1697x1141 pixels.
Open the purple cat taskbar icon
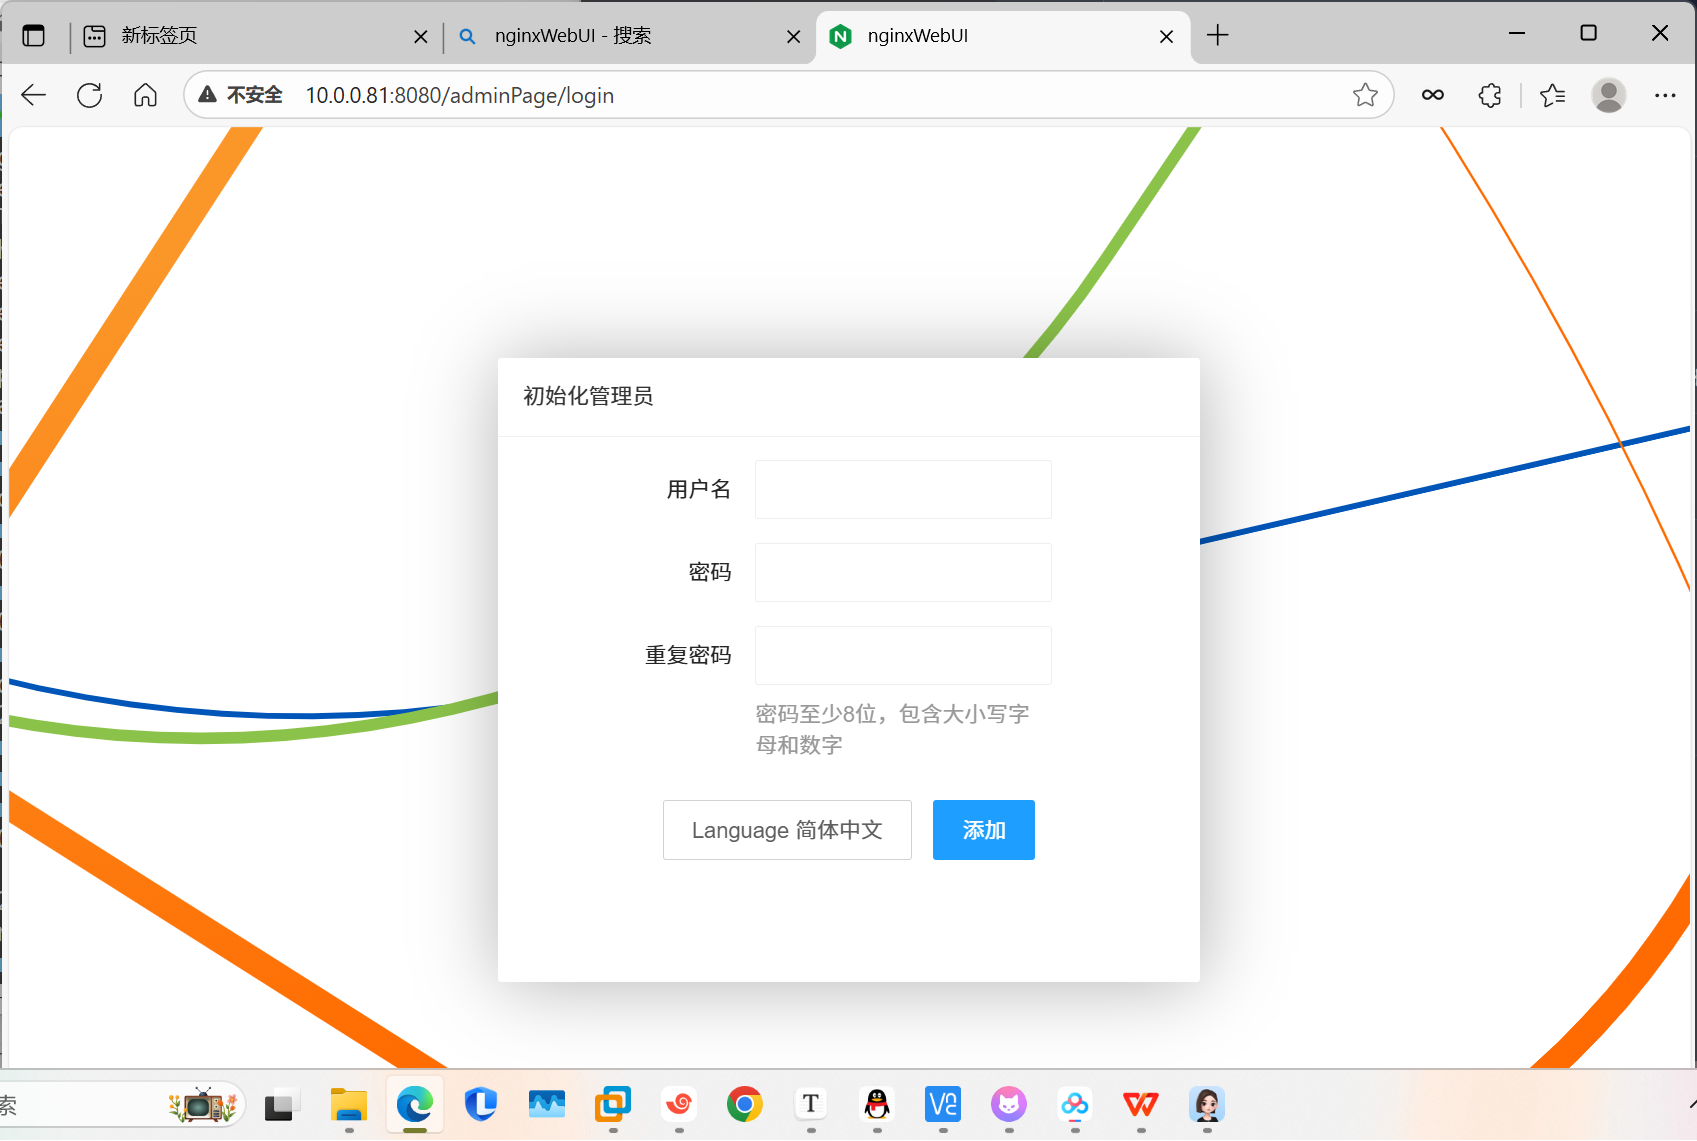tap(1009, 1105)
